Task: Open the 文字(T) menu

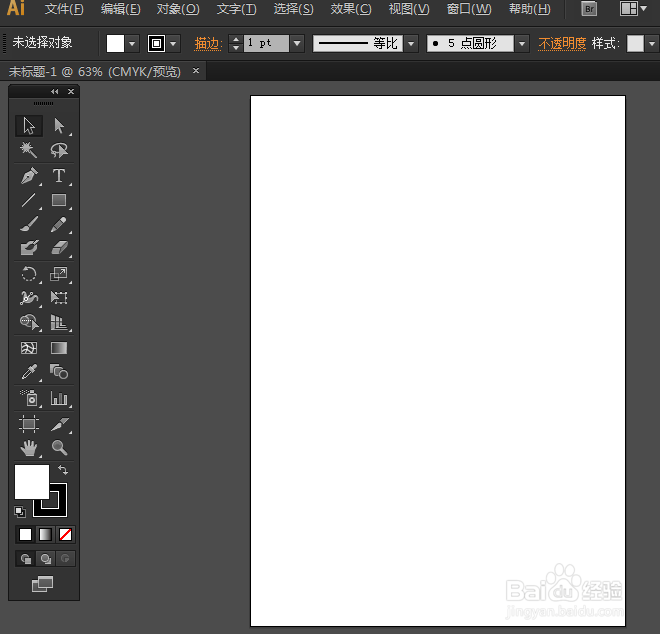Action: click(237, 9)
